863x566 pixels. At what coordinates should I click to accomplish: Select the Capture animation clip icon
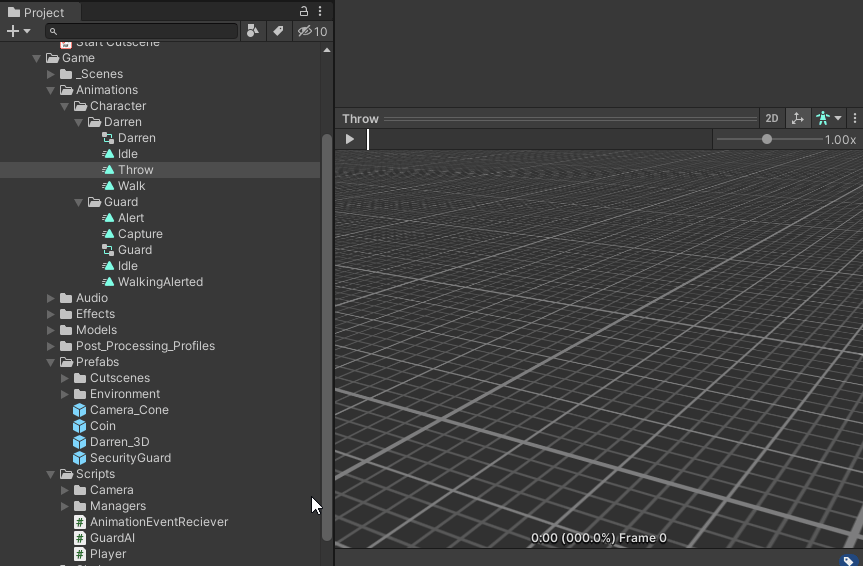tap(108, 233)
